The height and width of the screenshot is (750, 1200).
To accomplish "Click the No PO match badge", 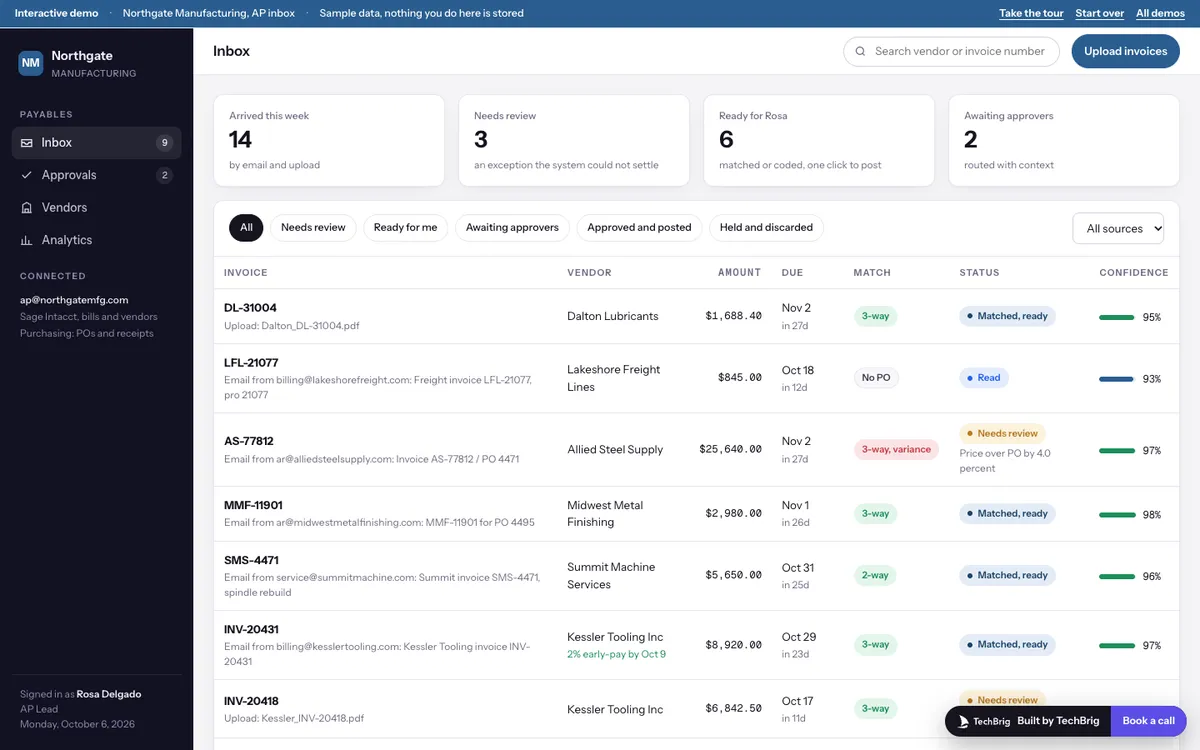I will point(876,378).
